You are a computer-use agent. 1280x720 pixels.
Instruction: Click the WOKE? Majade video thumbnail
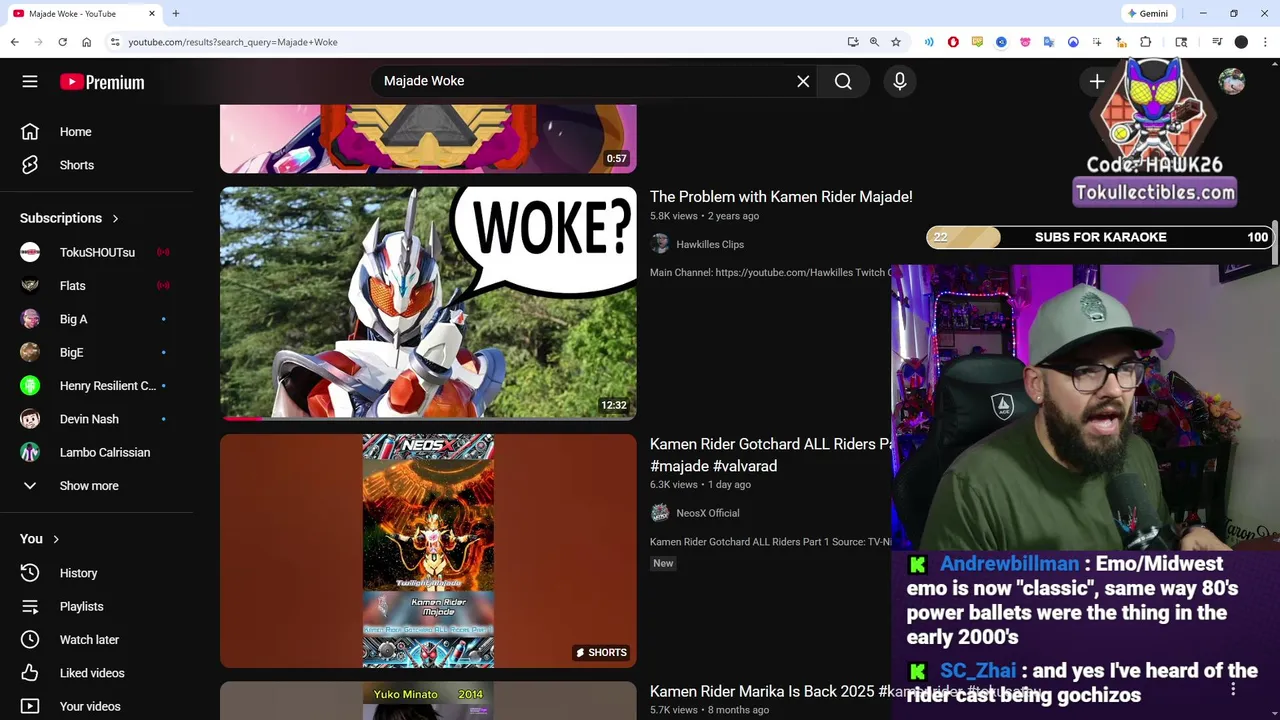[x=428, y=303]
